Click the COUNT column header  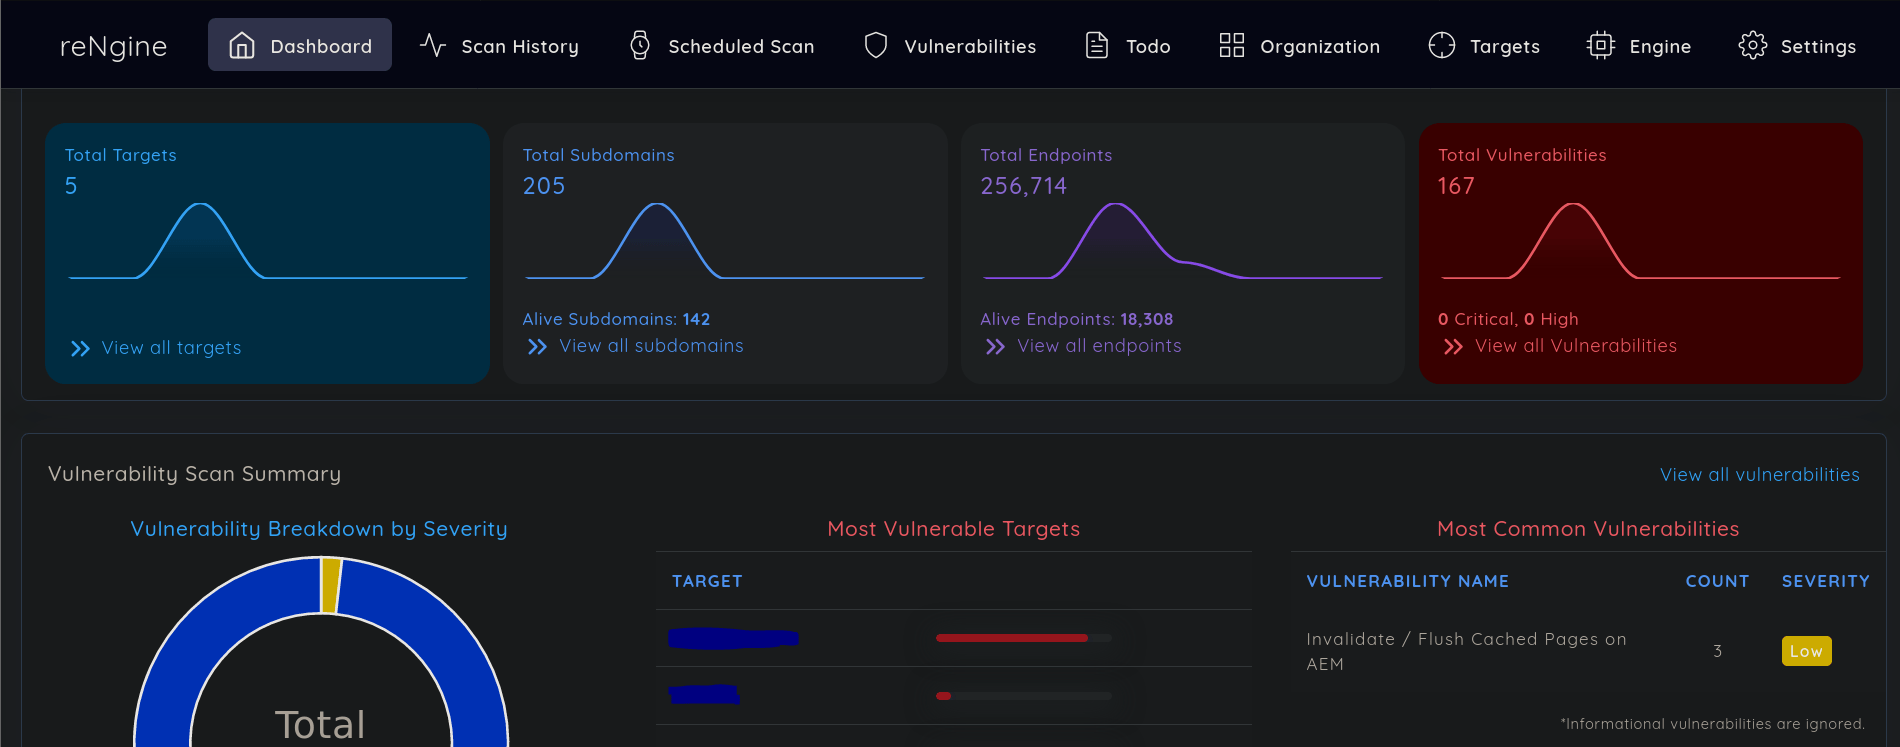[x=1717, y=581]
